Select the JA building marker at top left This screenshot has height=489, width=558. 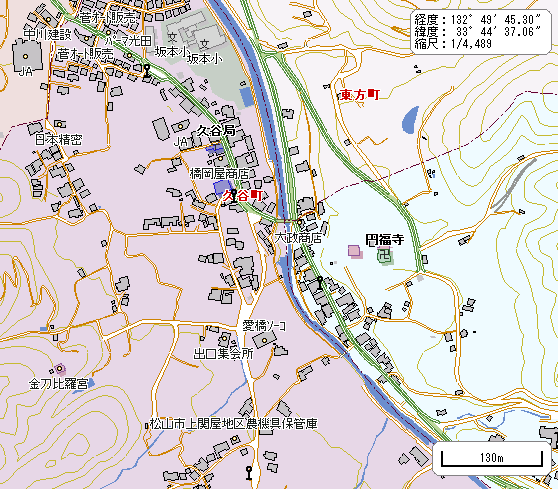25,56
